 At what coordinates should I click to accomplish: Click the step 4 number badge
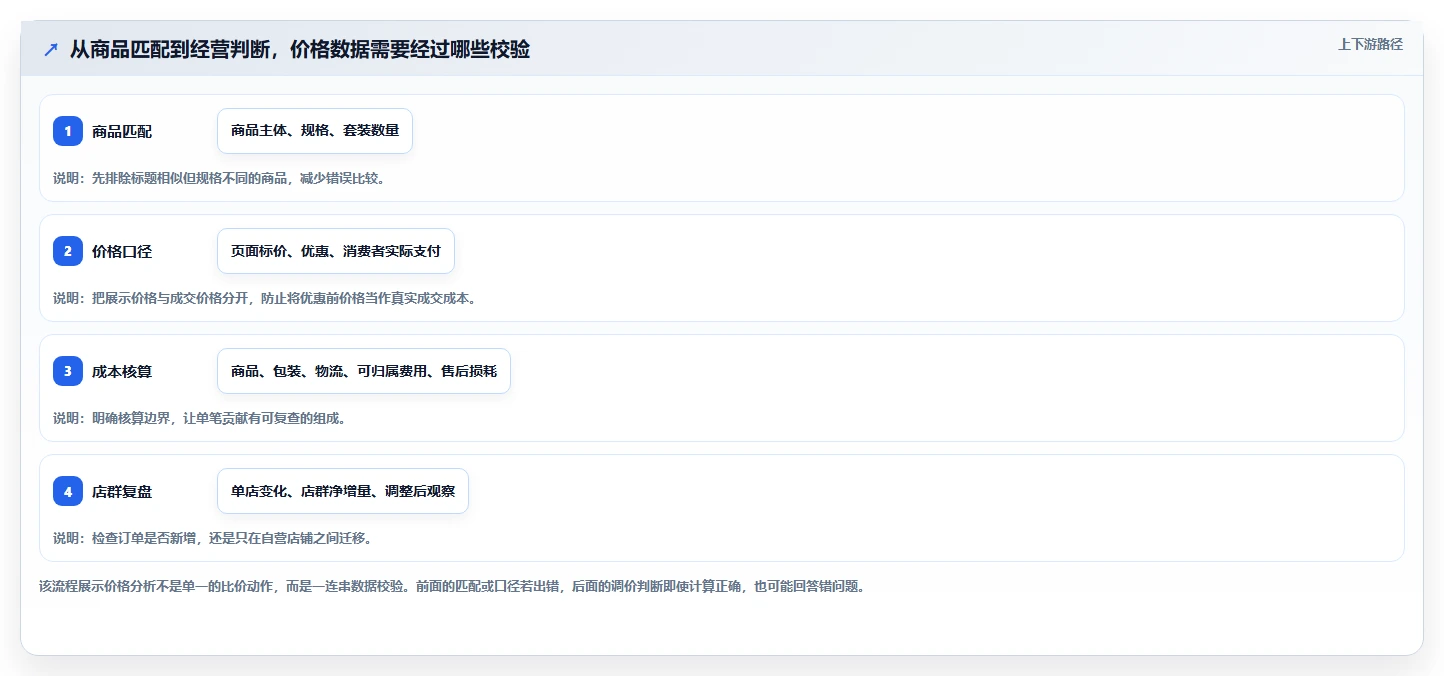click(68, 491)
